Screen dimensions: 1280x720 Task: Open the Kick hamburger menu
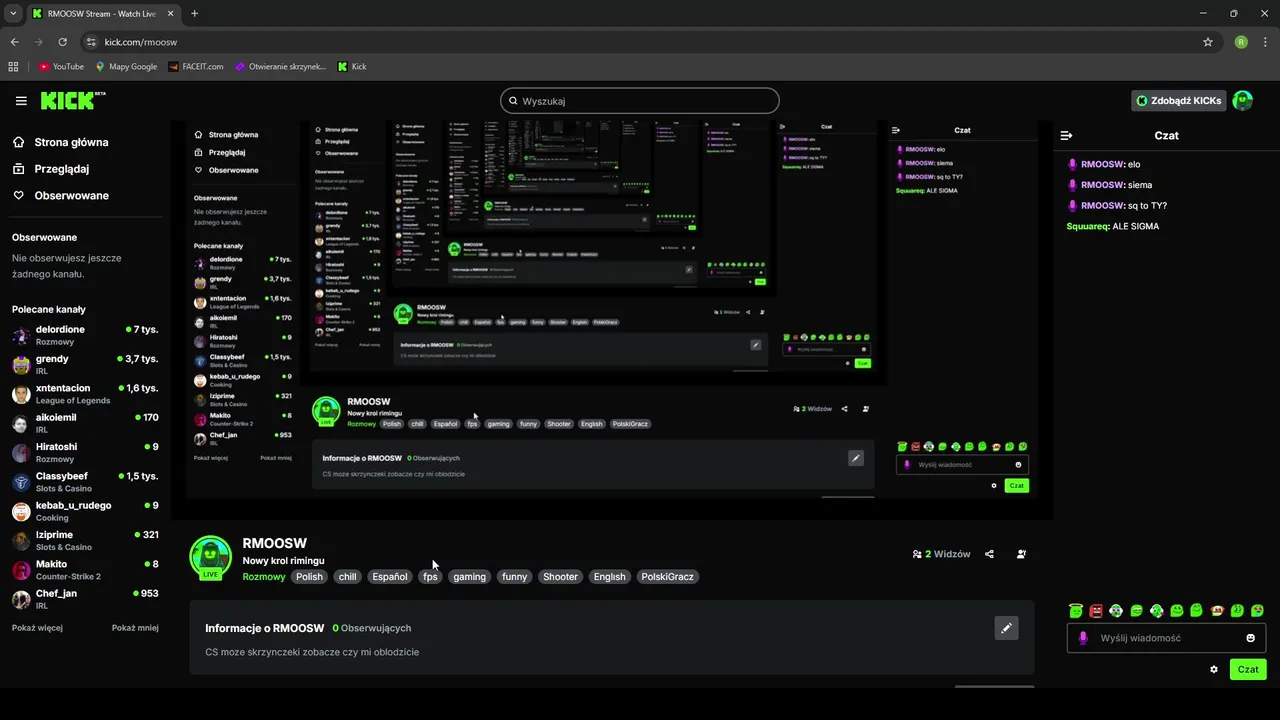21,101
